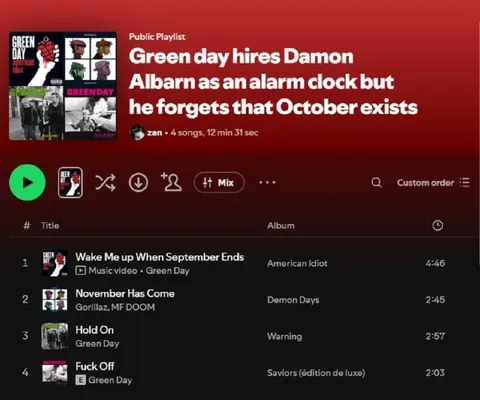Download the playlist for offline listening

(138, 182)
